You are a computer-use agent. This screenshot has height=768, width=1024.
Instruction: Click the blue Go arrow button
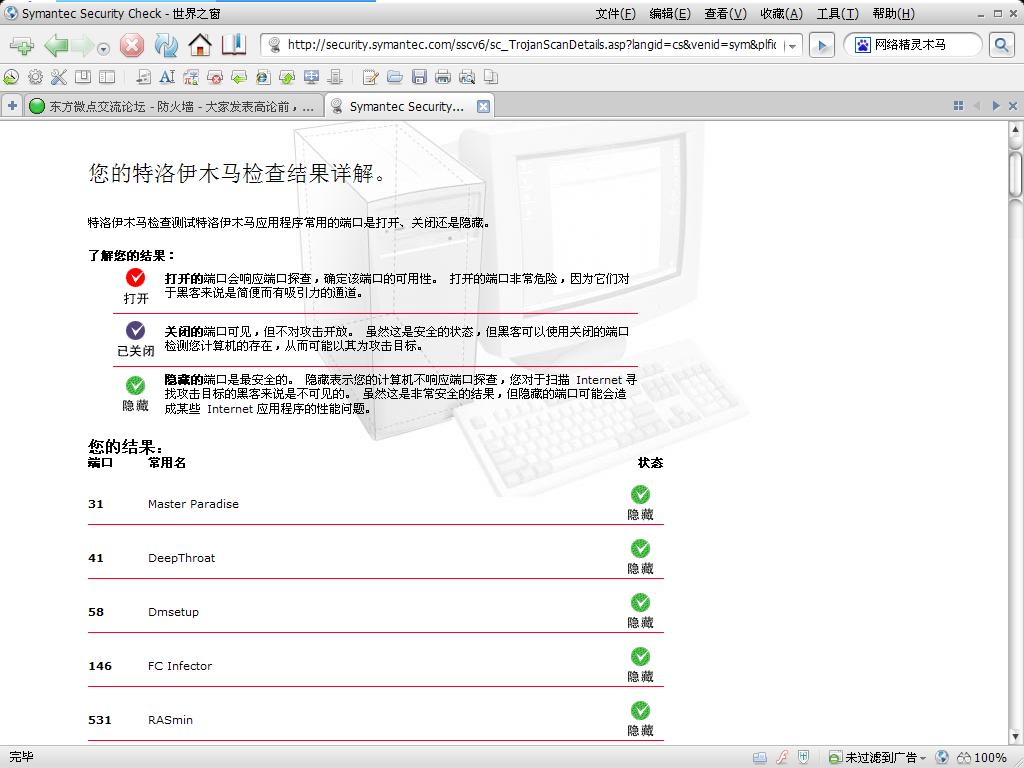[x=822, y=45]
